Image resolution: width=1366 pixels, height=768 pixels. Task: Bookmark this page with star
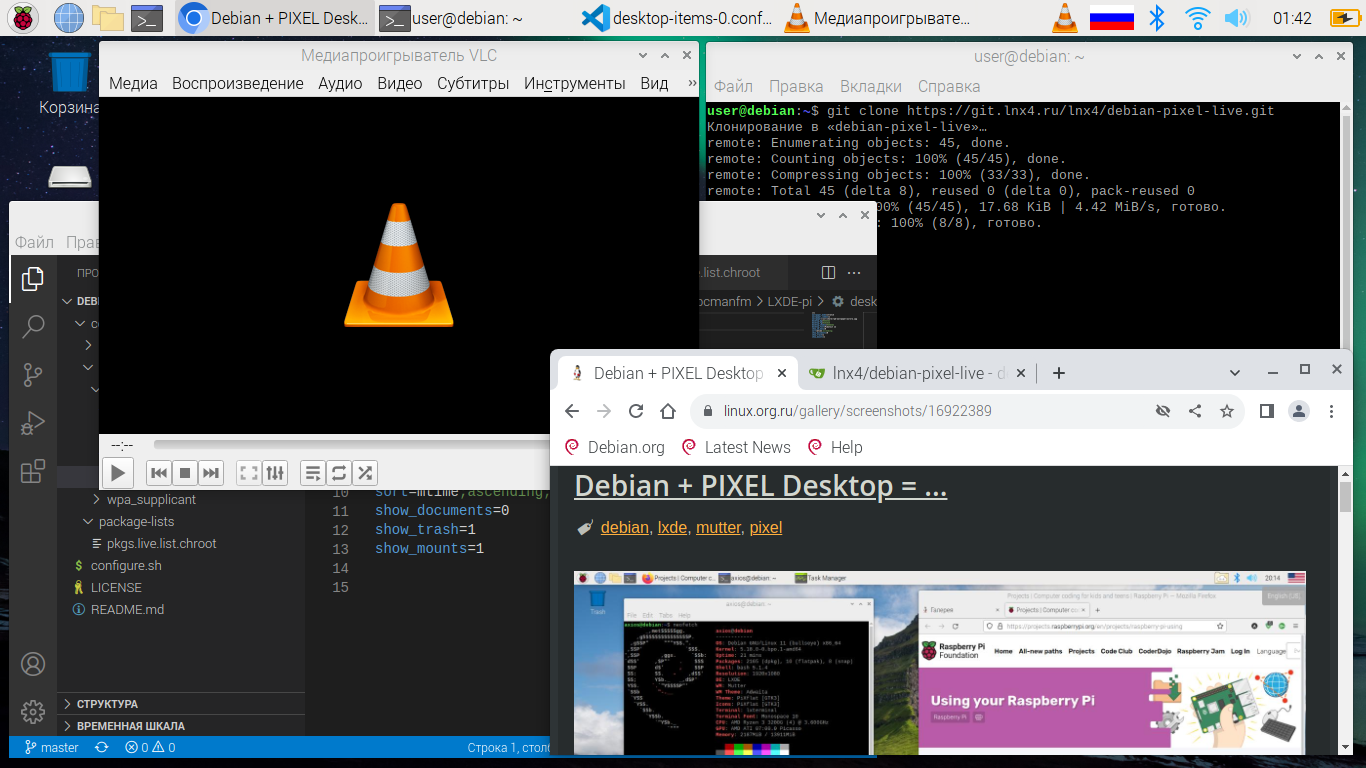(1226, 411)
